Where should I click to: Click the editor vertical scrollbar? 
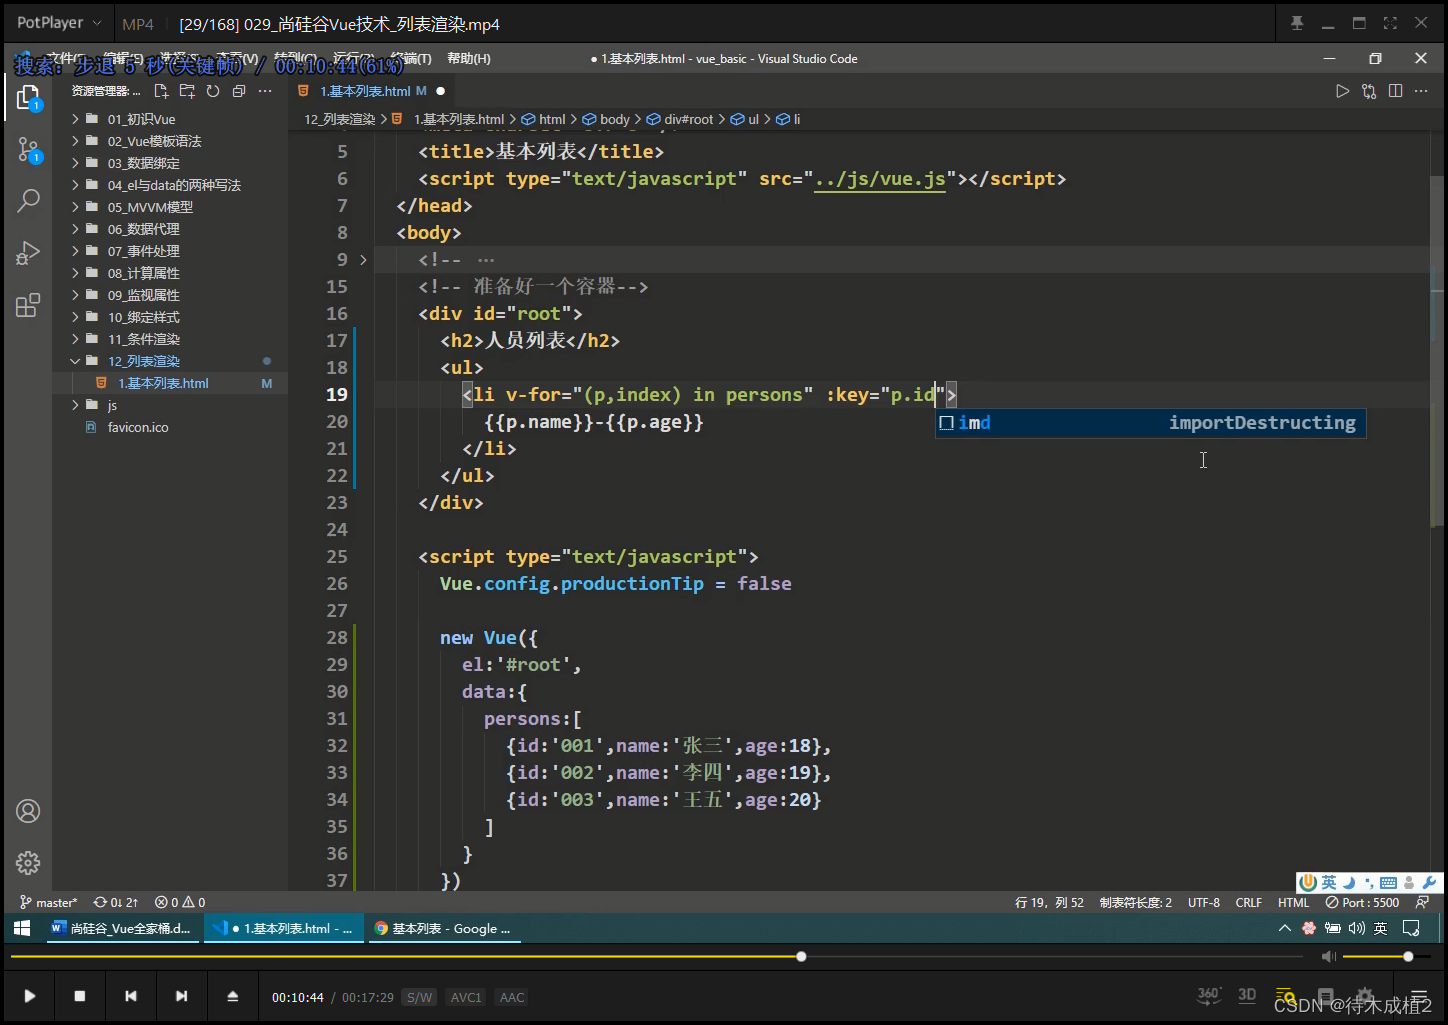click(1437, 350)
